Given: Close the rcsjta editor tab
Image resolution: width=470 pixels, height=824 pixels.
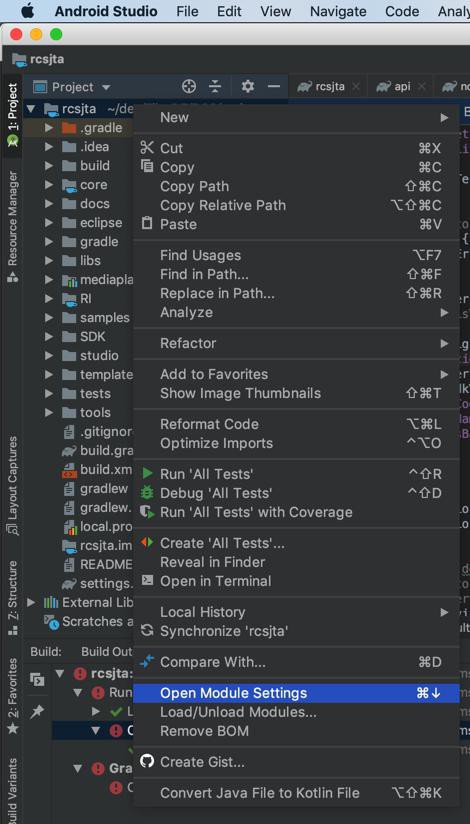Looking at the screenshot, I should click(356, 87).
